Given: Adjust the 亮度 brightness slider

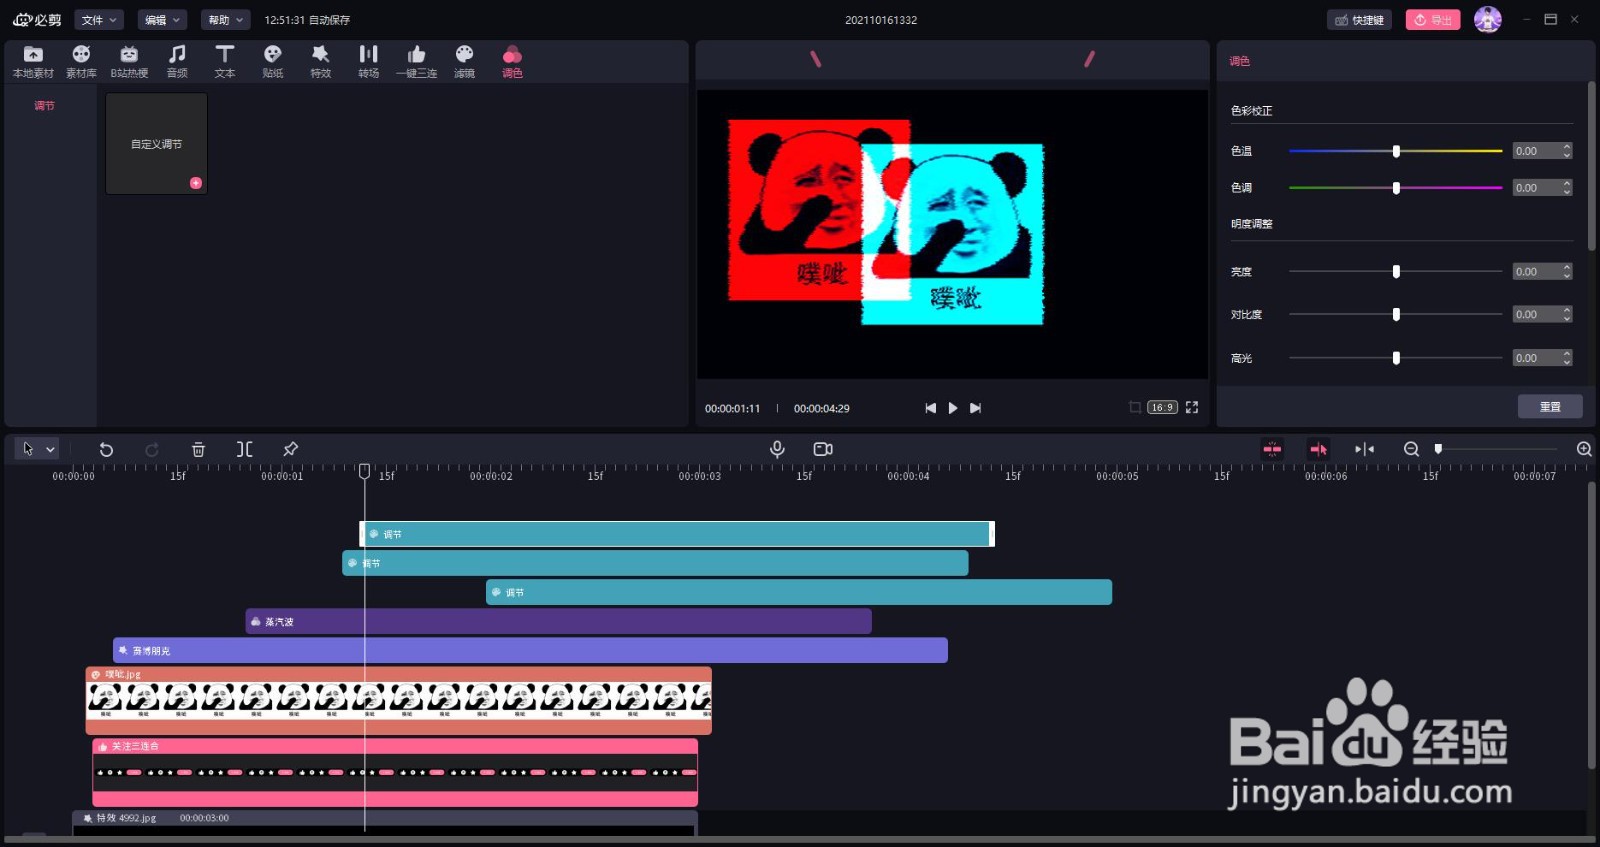Looking at the screenshot, I should click(x=1396, y=272).
